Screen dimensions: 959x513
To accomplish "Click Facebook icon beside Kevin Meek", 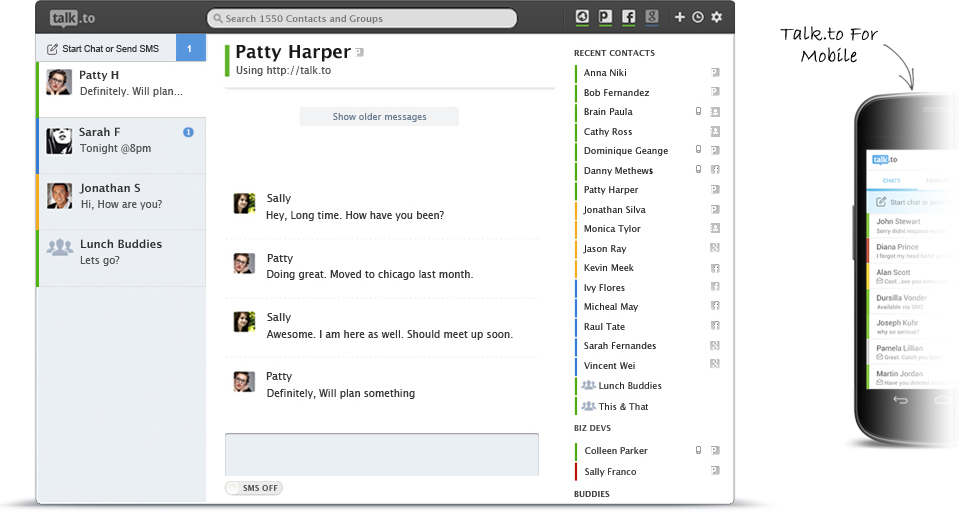I will (x=715, y=268).
